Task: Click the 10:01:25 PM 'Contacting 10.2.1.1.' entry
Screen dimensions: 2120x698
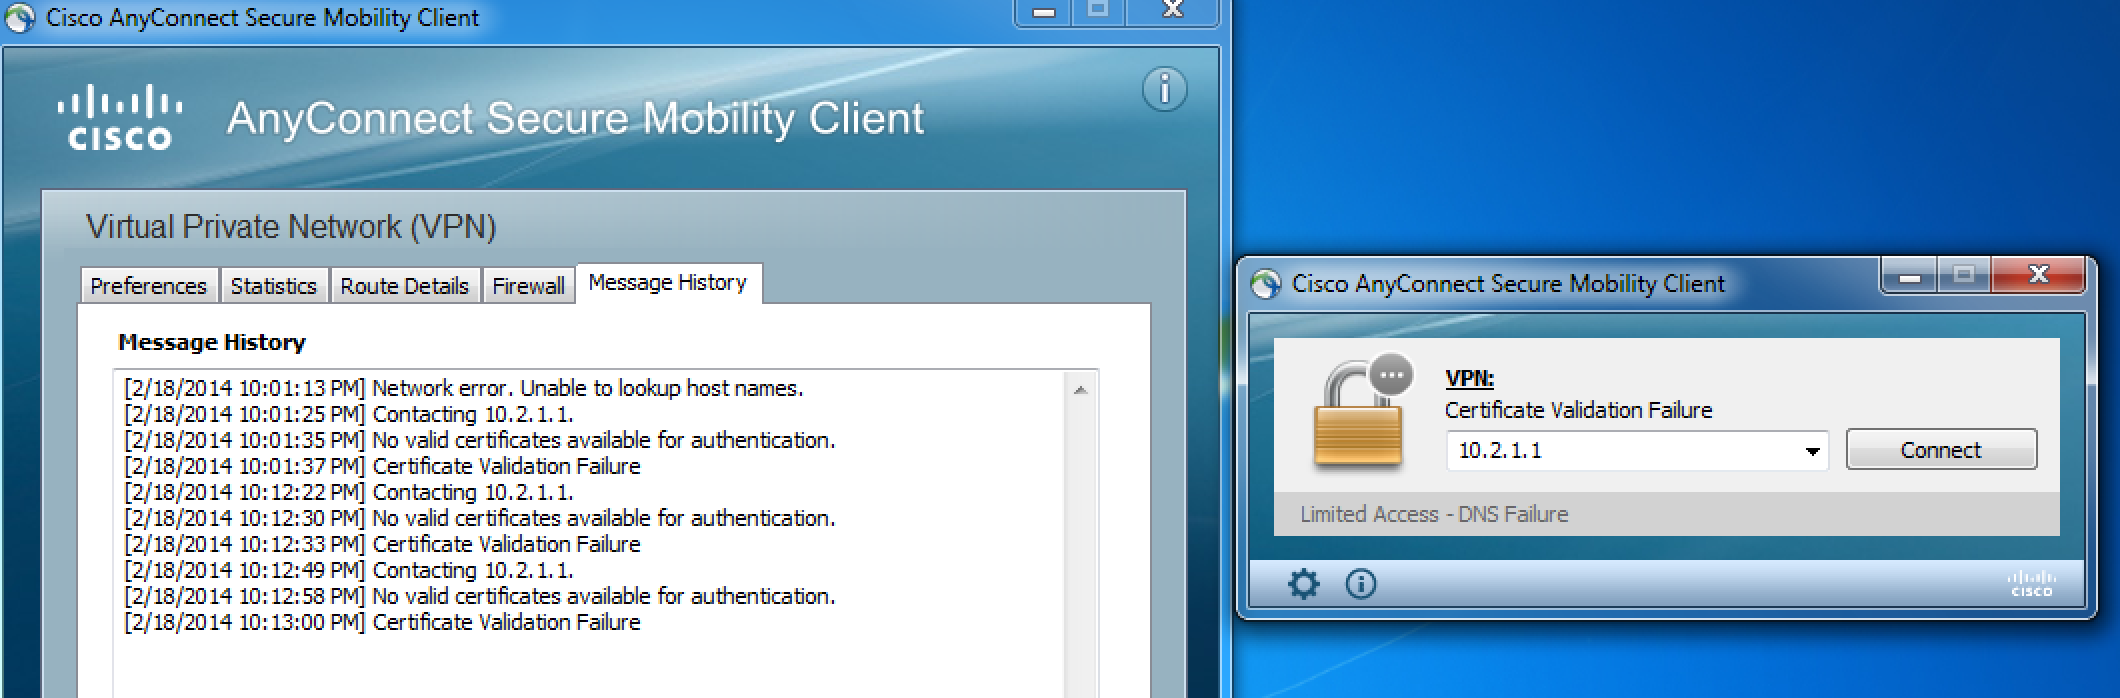Action: click(x=349, y=414)
